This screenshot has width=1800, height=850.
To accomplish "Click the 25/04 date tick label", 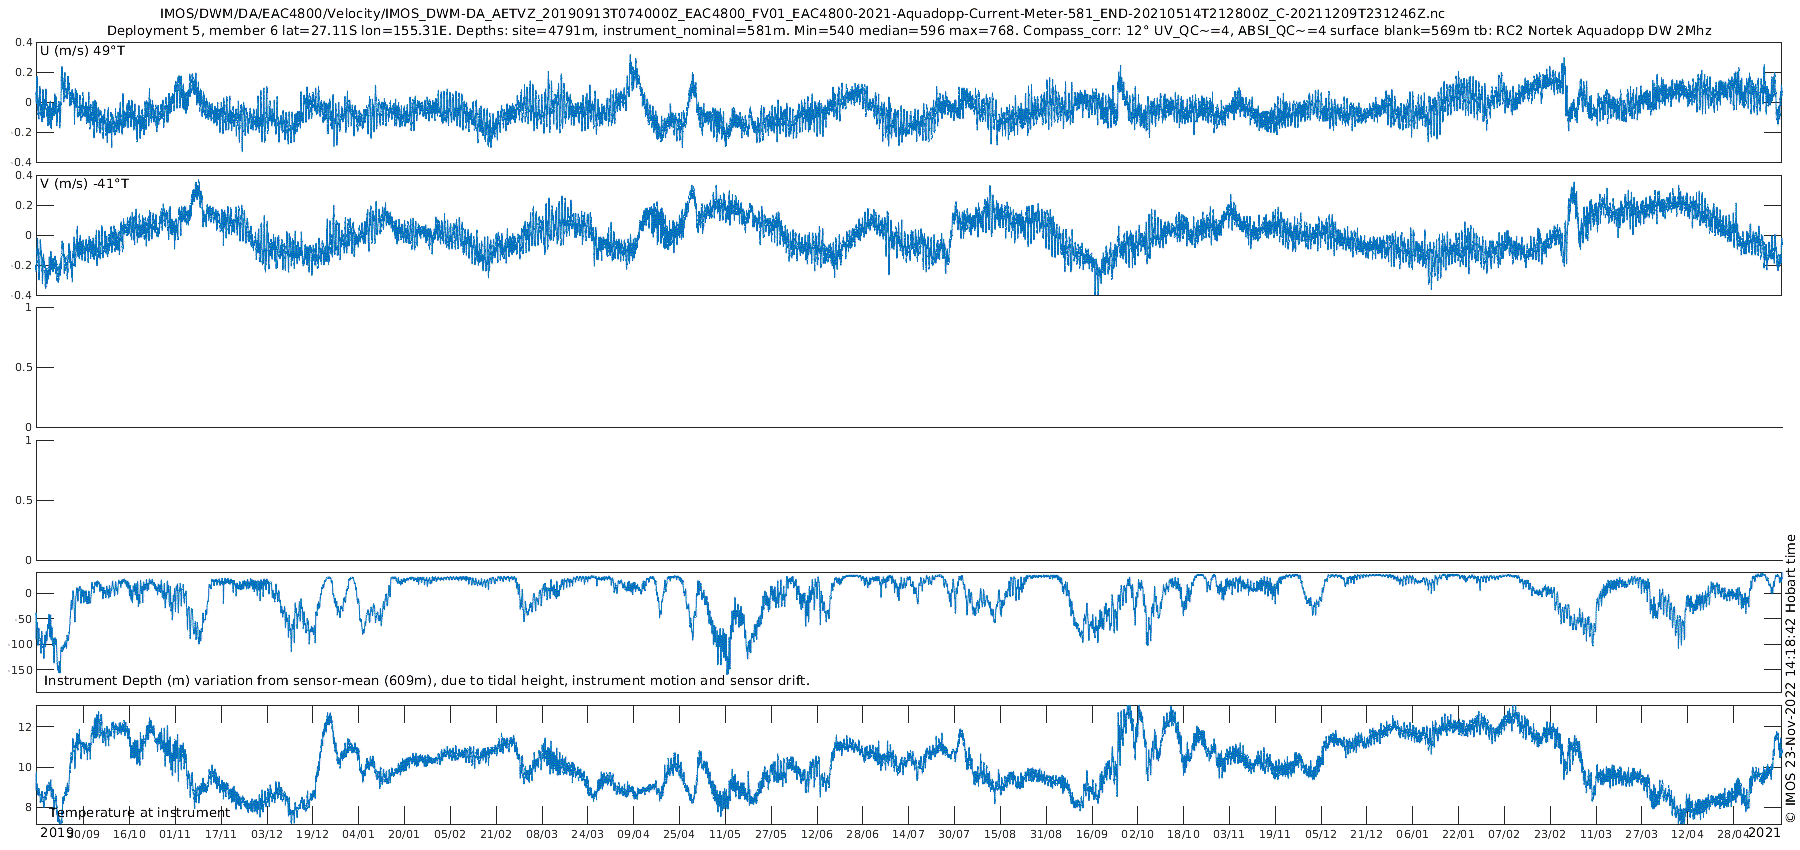I will coord(679,834).
